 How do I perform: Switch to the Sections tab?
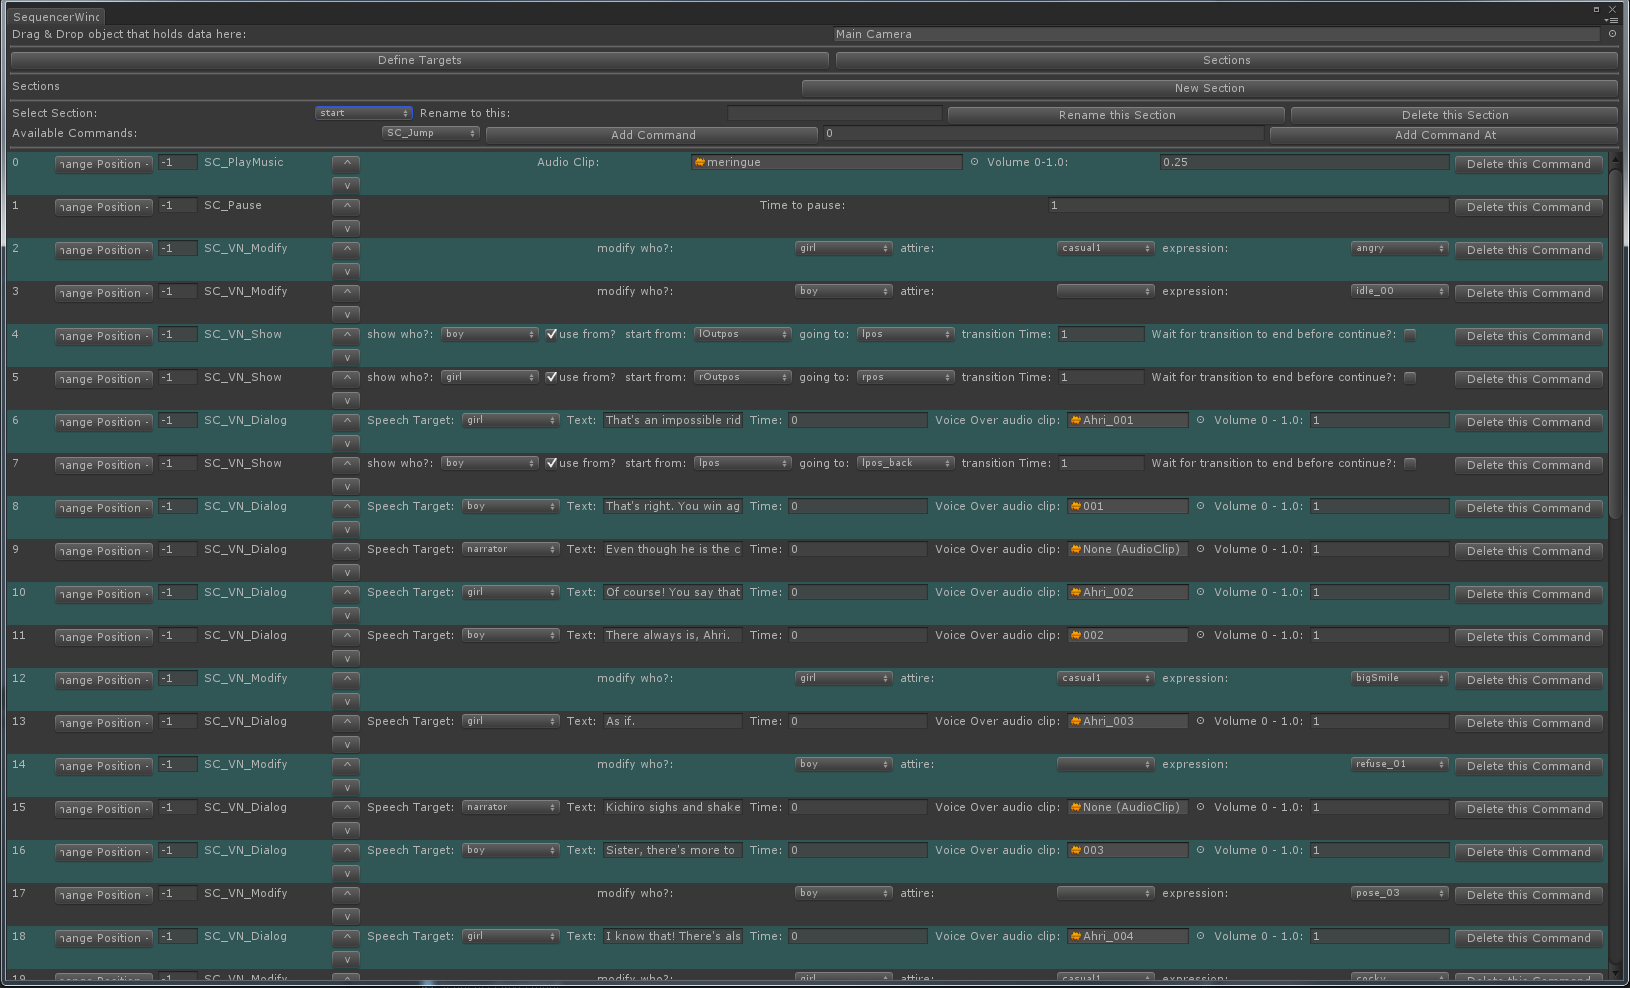click(1226, 60)
